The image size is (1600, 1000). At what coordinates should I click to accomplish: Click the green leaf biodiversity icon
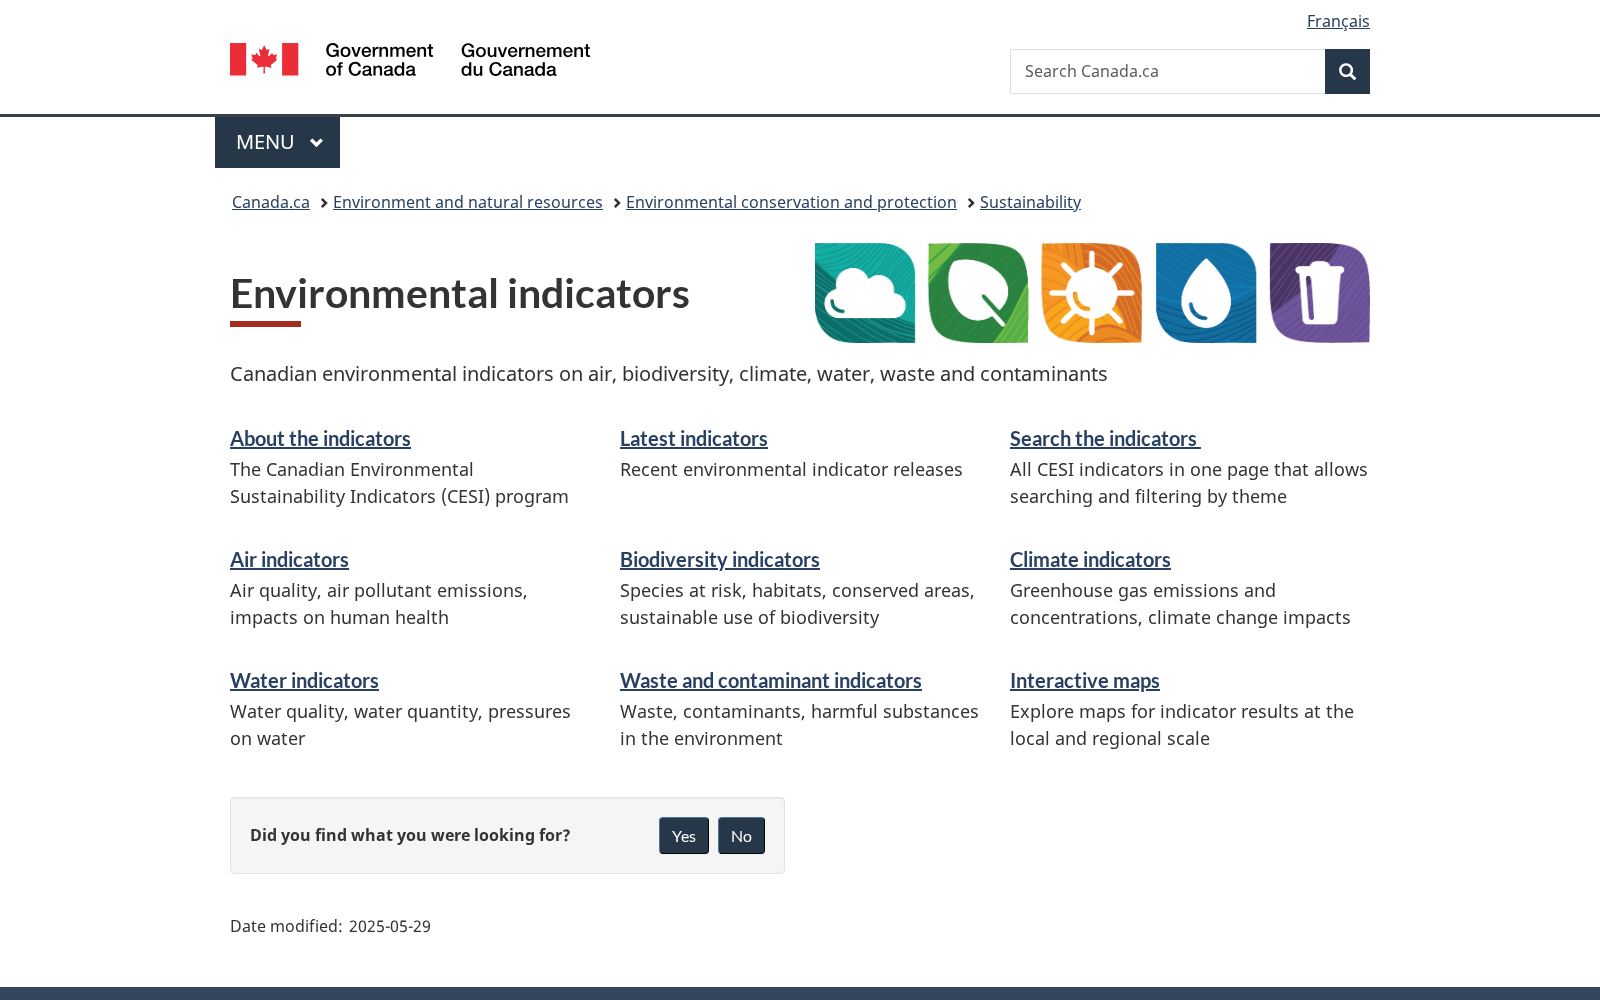point(978,293)
